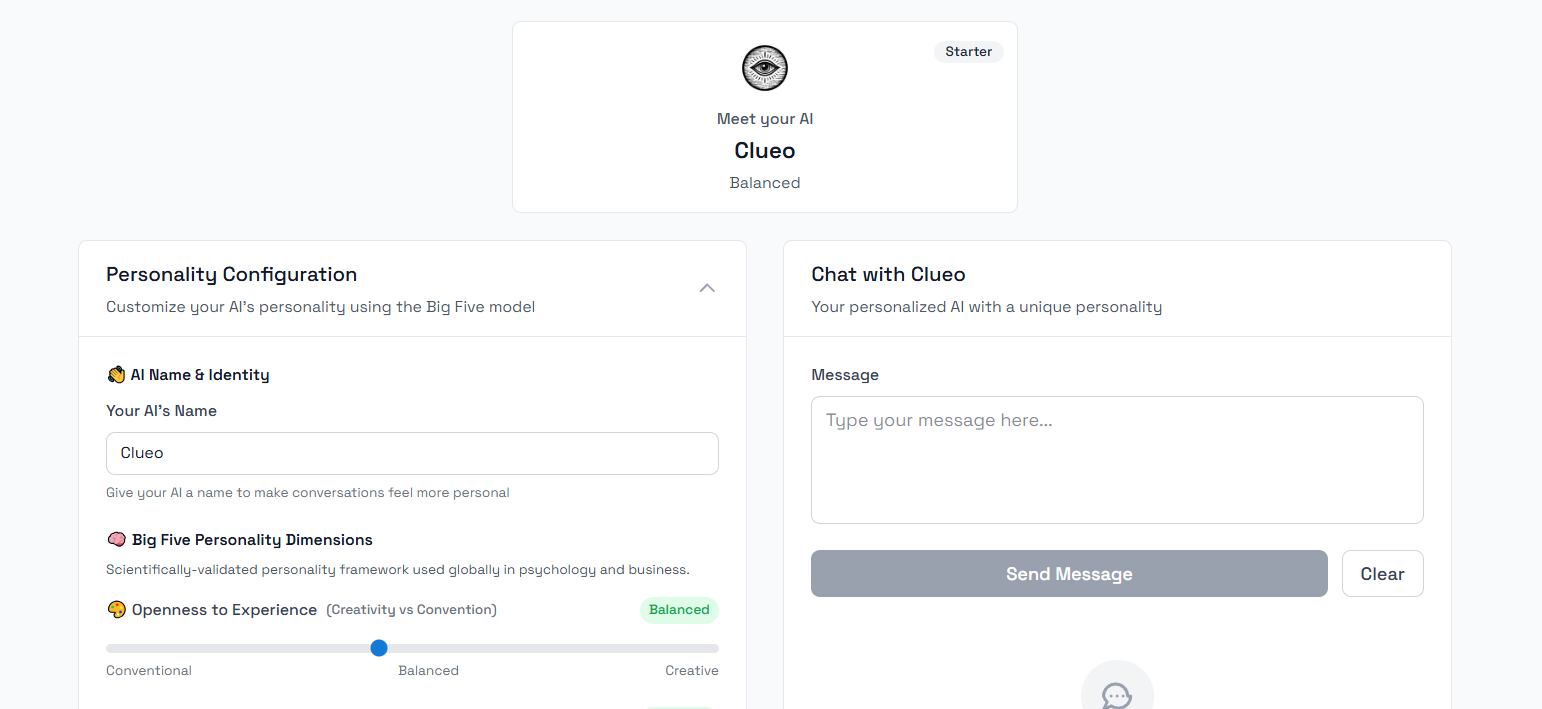
Task: Click the Clueo name in the top card
Action: click(765, 151)
